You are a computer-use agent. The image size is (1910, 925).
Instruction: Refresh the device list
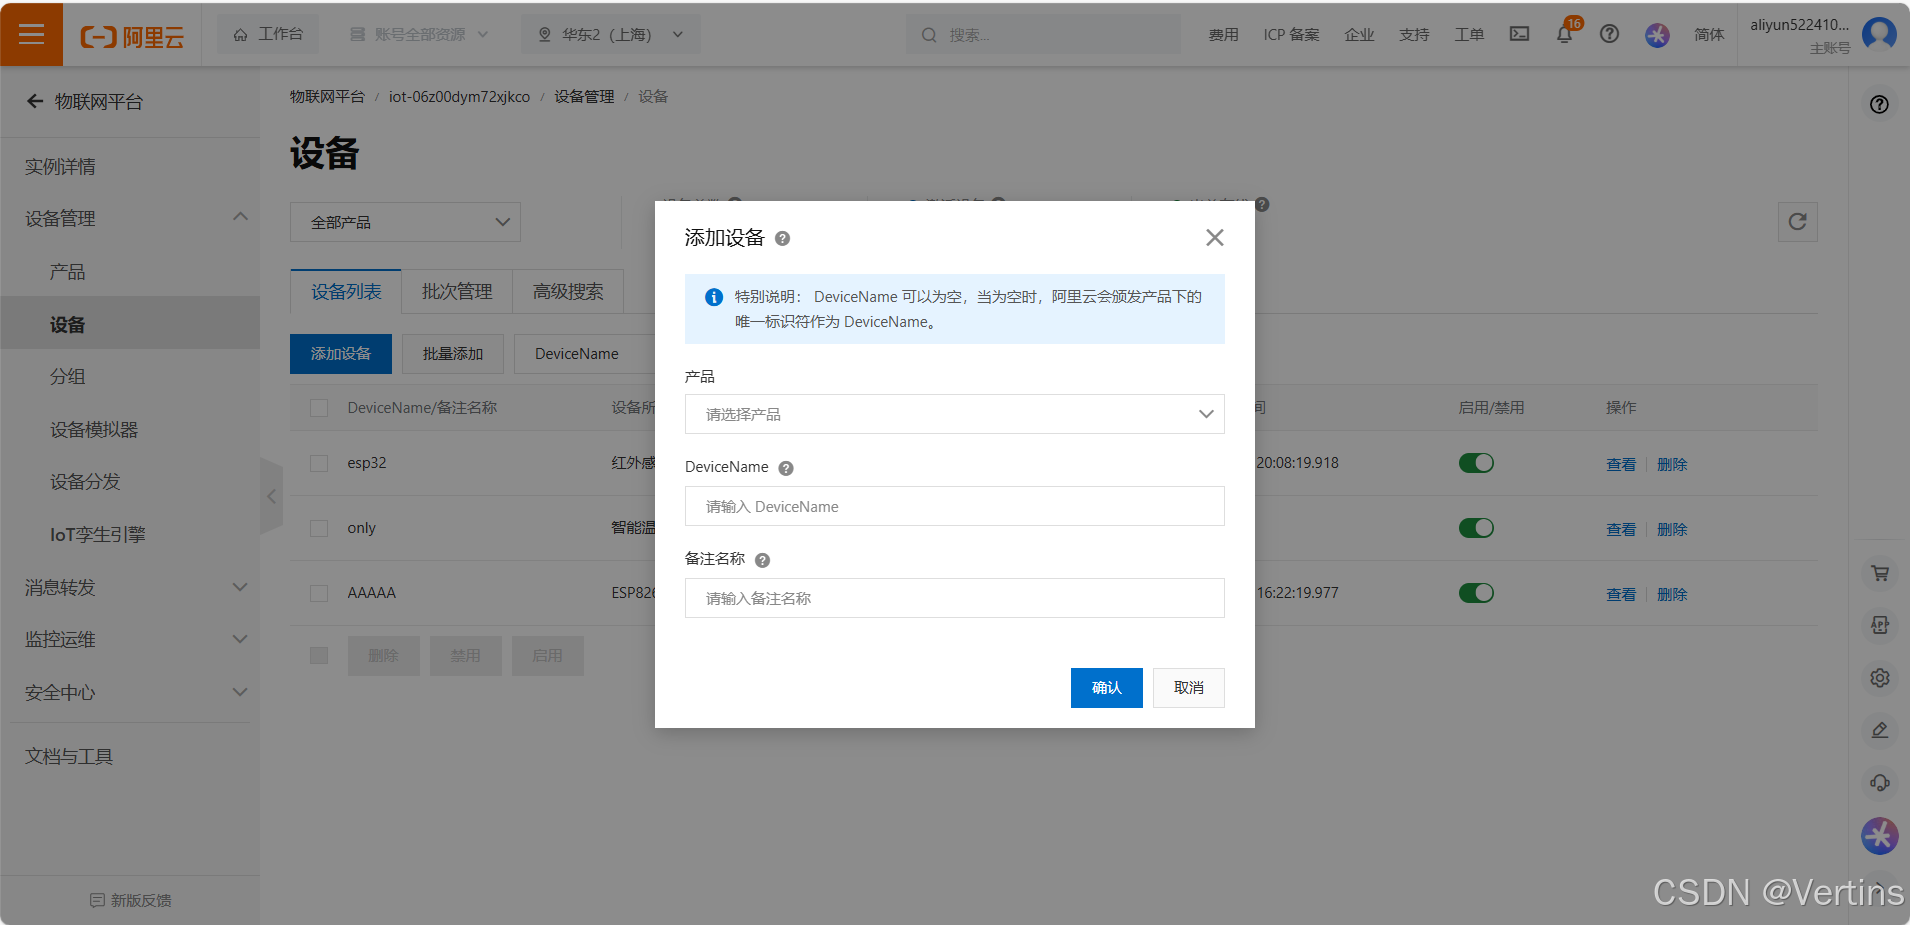[1797, 222]
